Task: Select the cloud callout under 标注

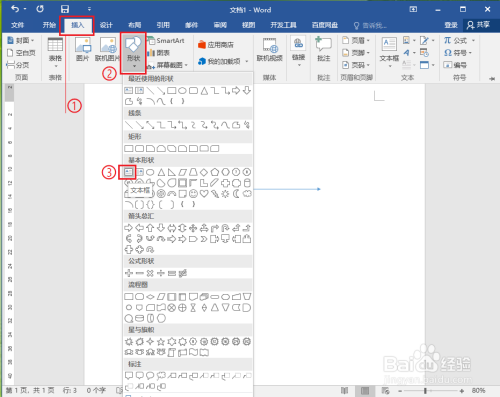Action: point(161,376)
